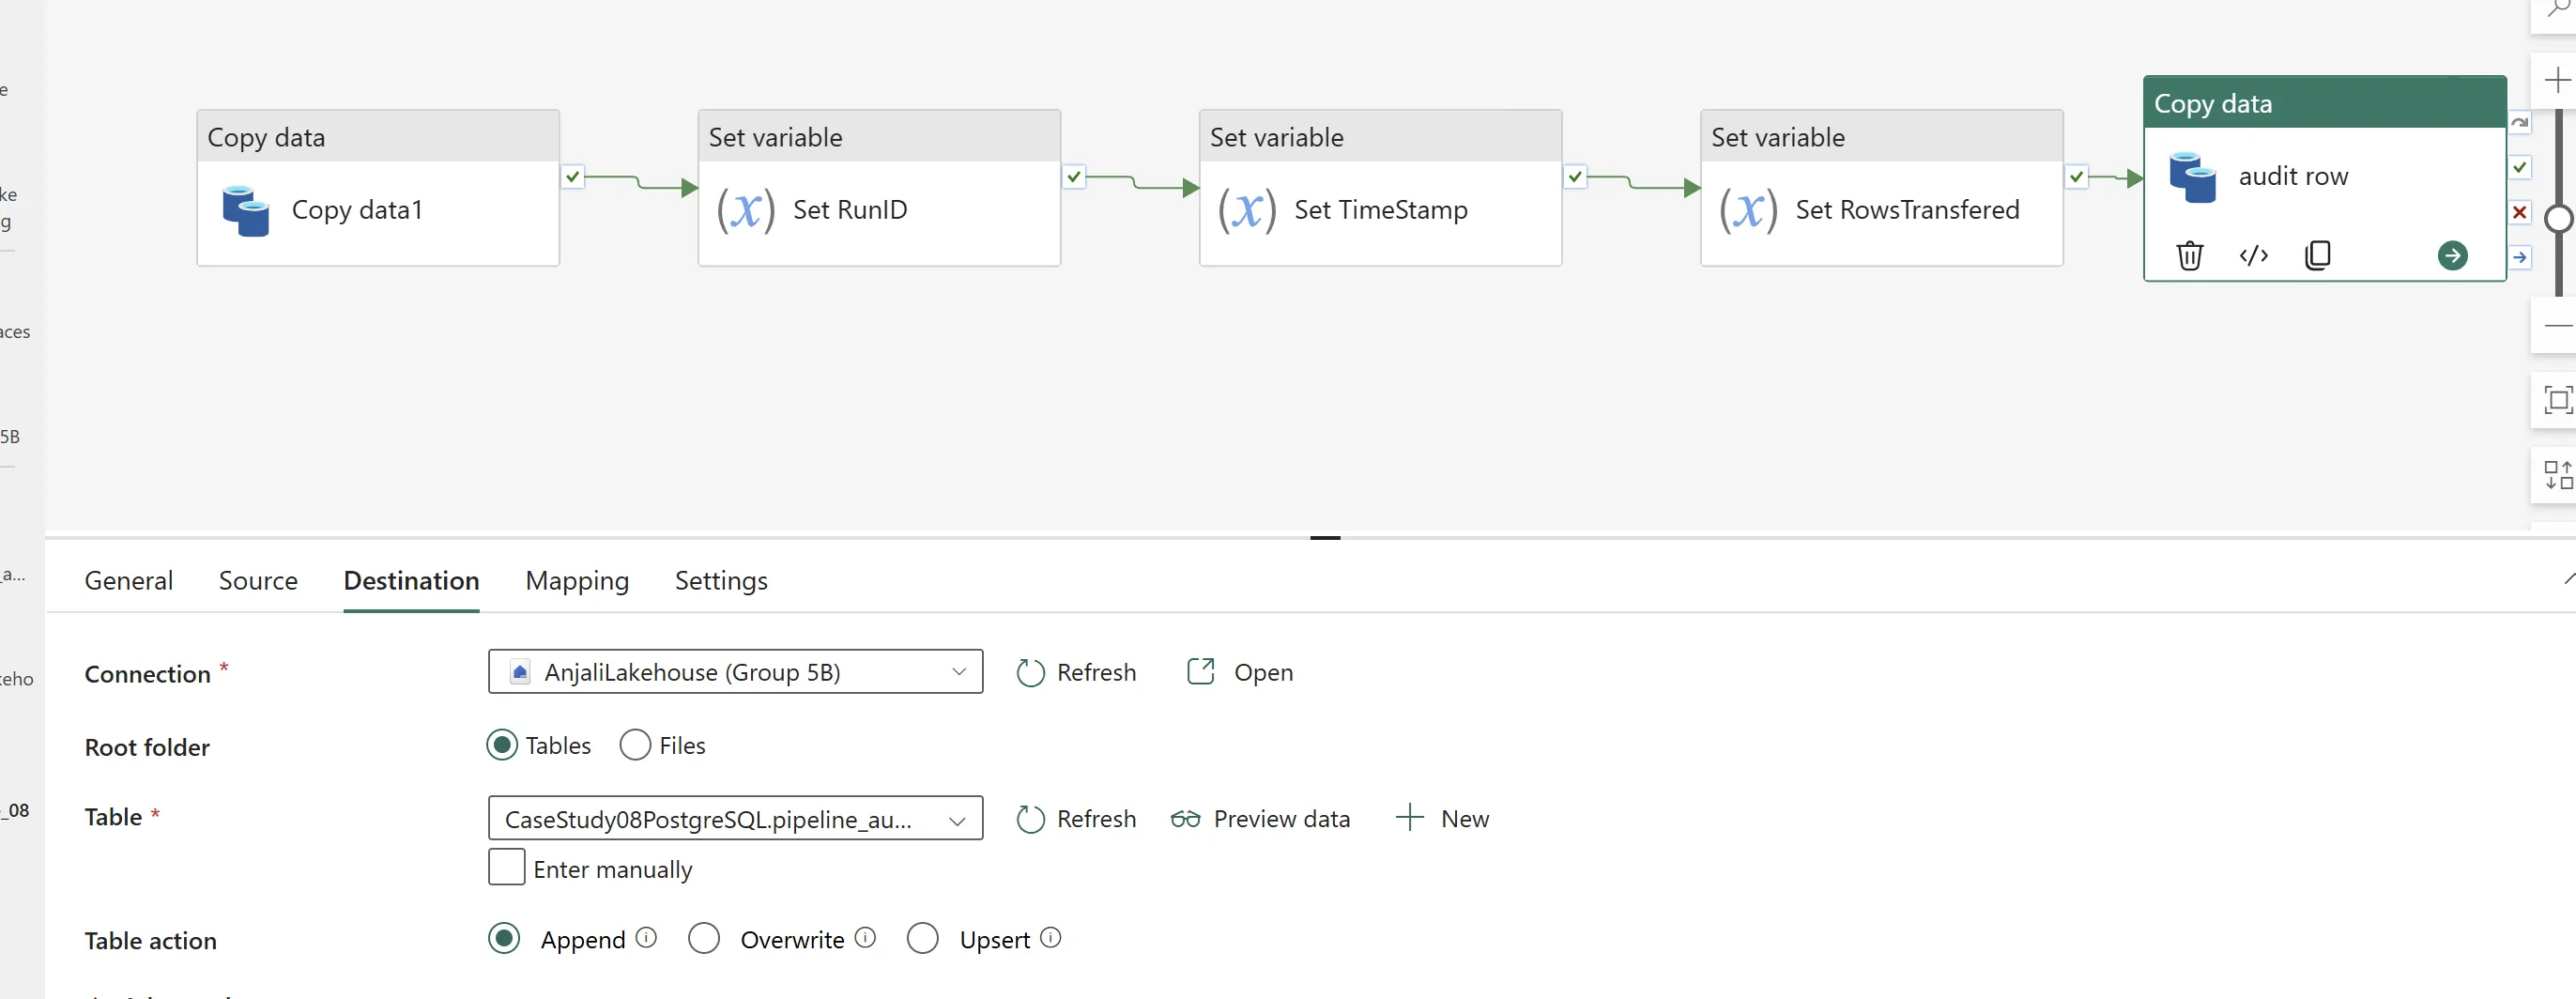Click the audit row database icon
The width and height of the screenshot is (2576, 999).
[x=2192, y=177]
